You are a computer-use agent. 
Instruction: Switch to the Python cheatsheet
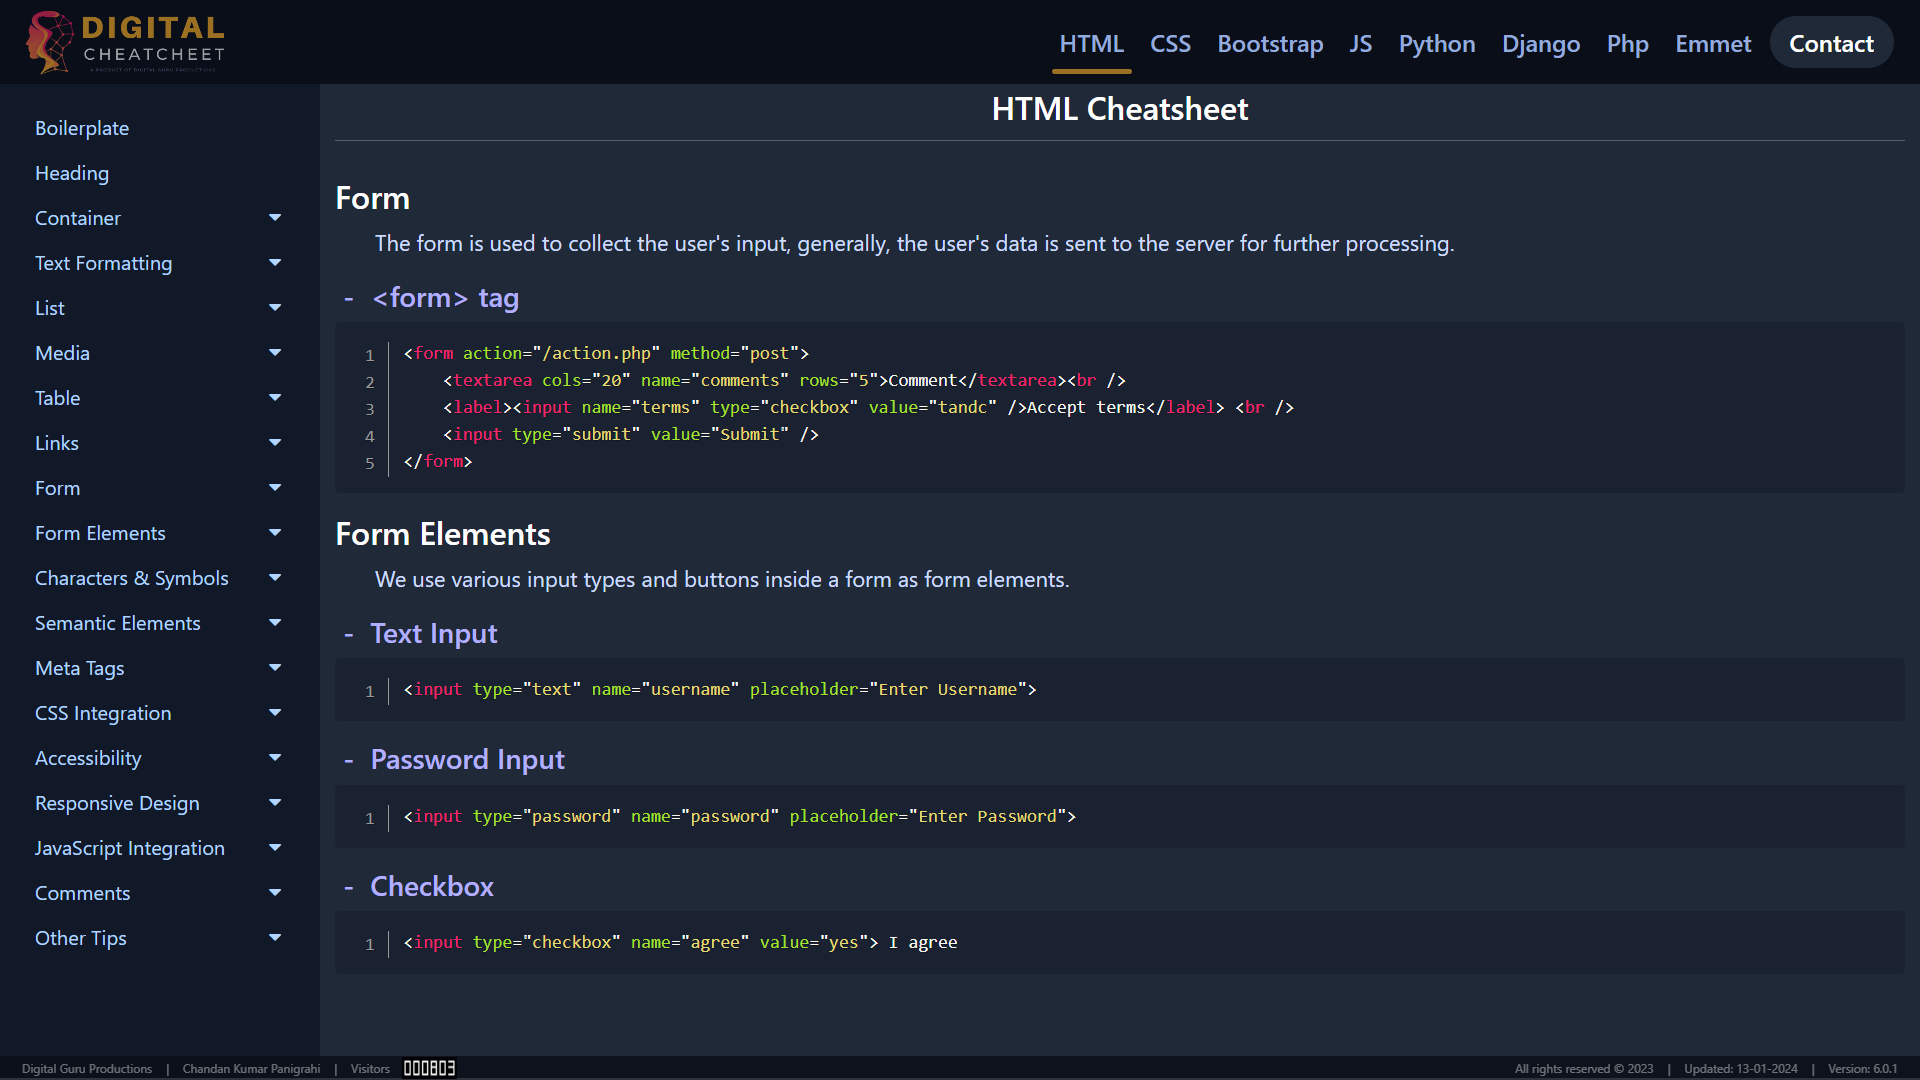[1437, 44]
